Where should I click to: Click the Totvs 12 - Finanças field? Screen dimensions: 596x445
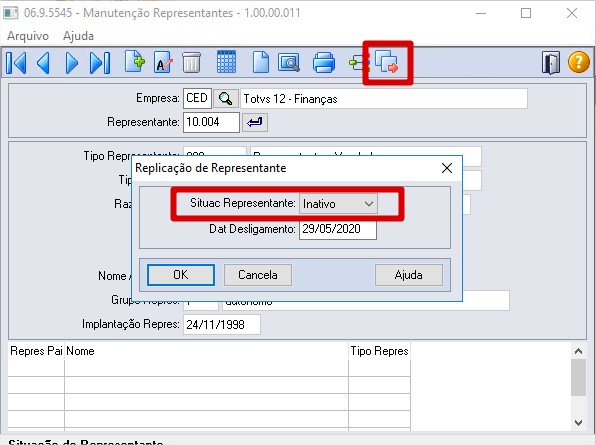[384, 99]
